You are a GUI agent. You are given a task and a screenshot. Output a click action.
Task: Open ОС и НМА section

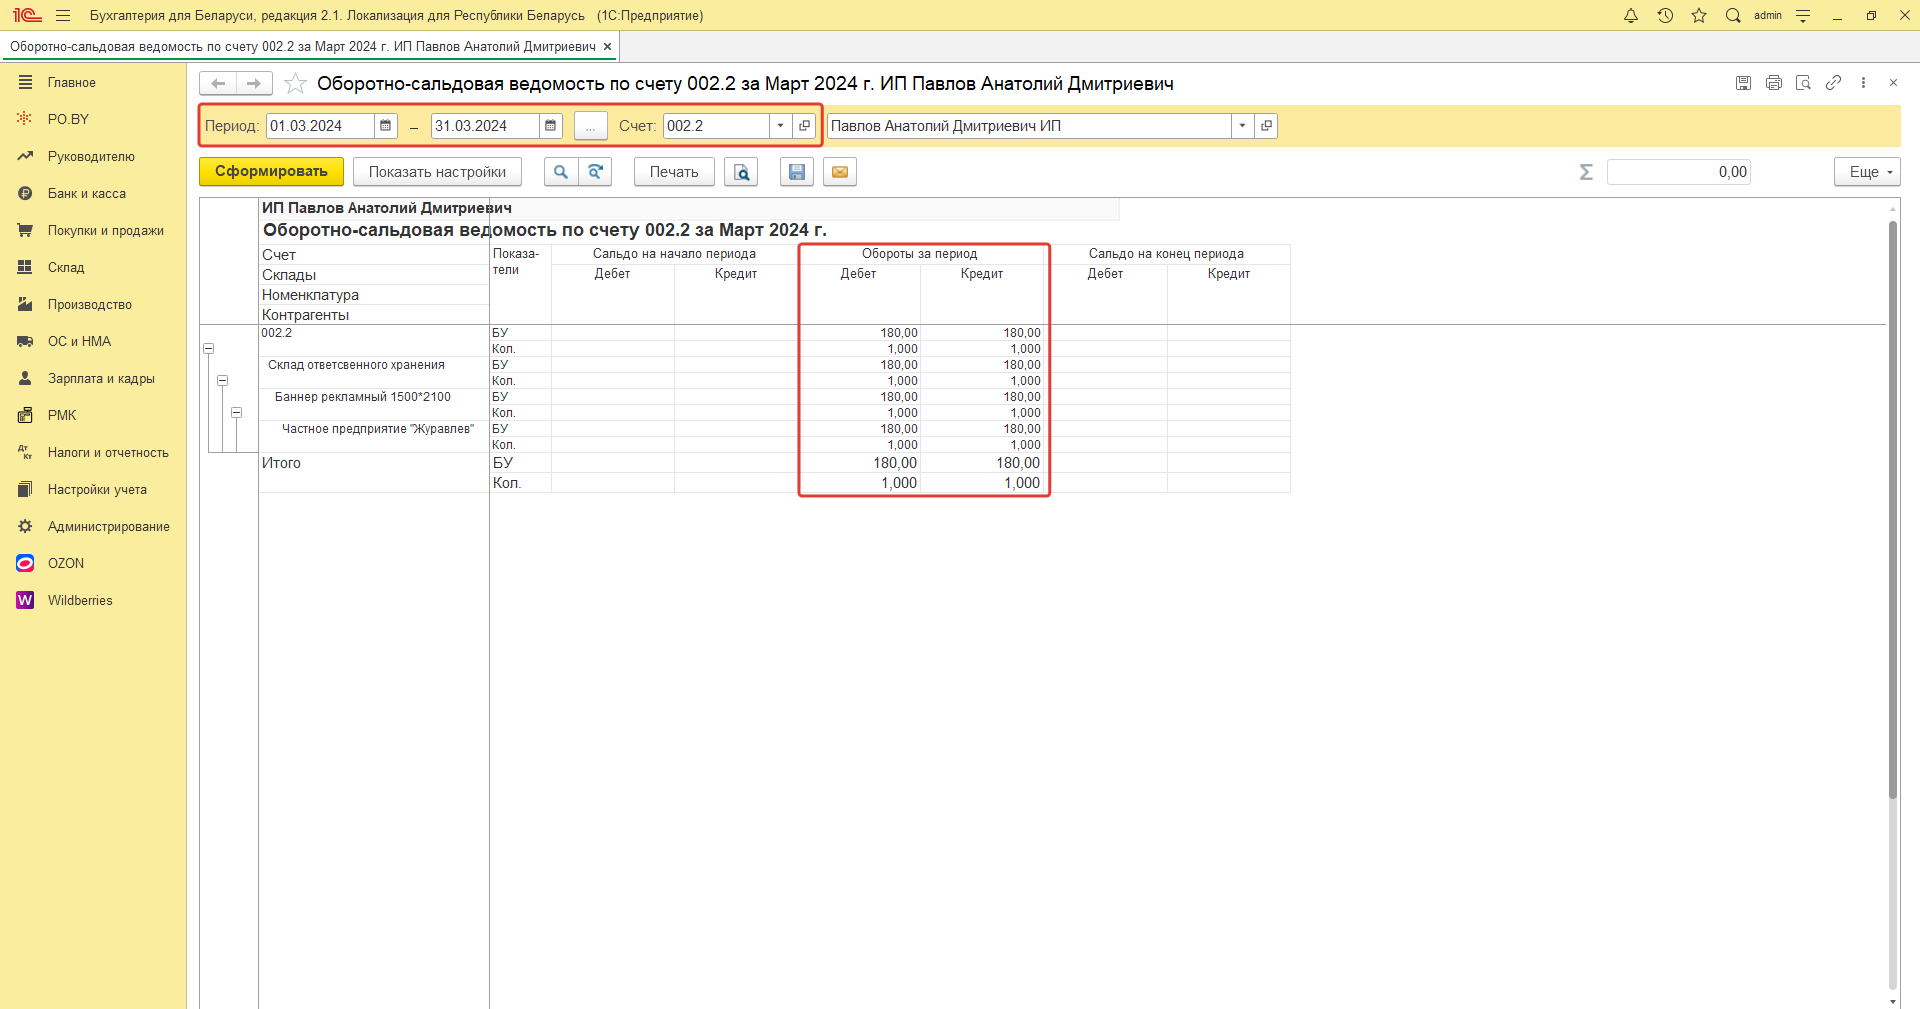pyautogui.click(x=79, y=342)
